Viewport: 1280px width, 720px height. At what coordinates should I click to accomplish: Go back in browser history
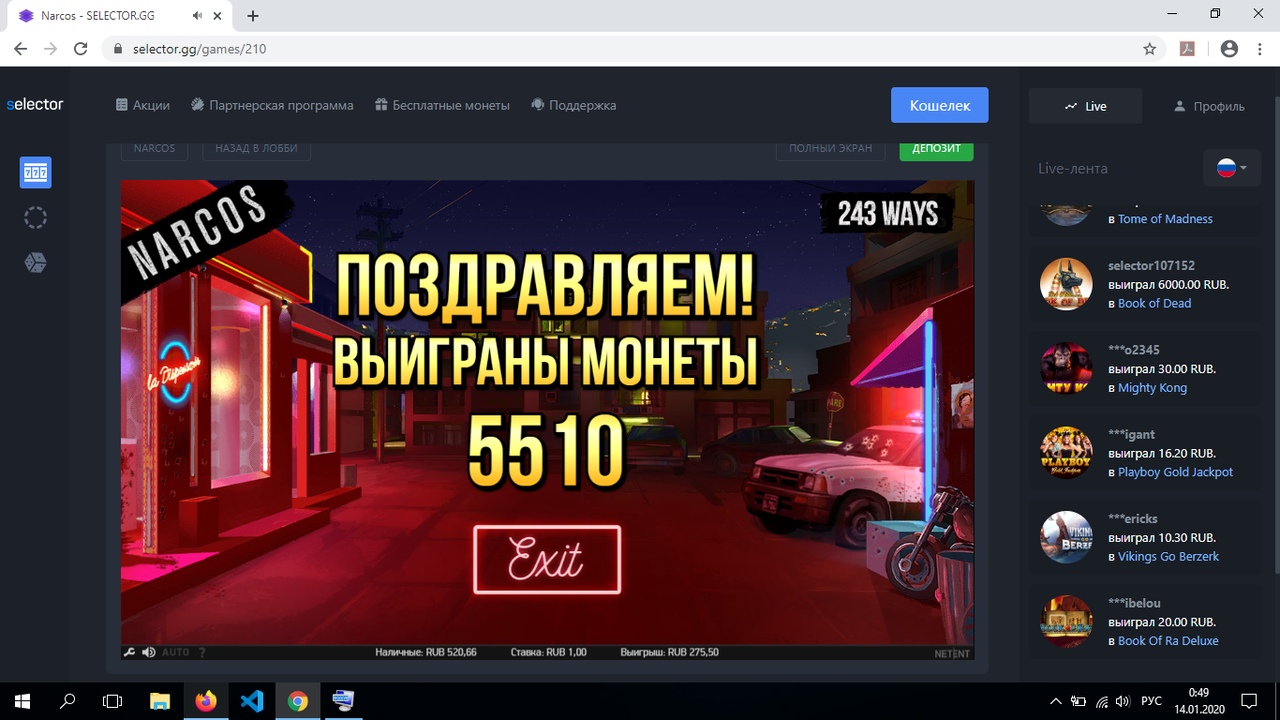20,49
